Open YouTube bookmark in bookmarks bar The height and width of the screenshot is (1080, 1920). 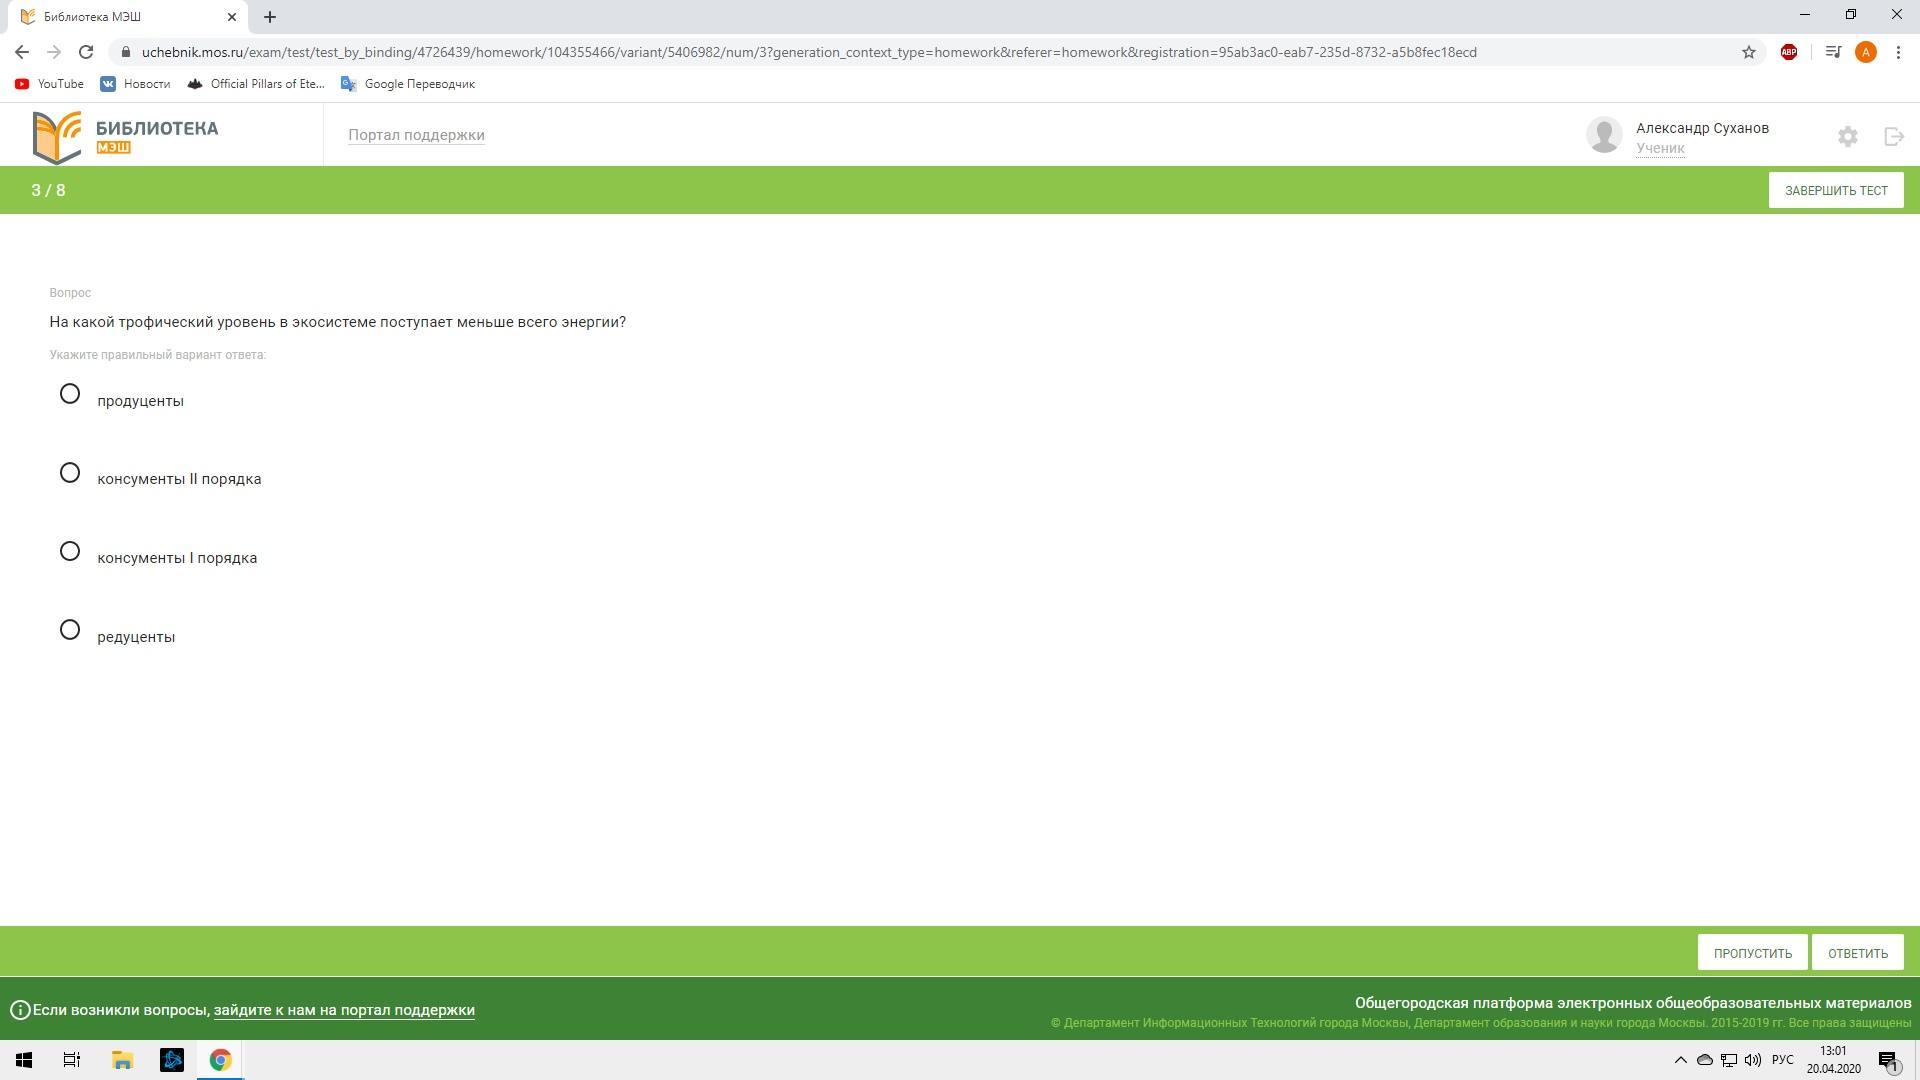(x=49, y=84)
